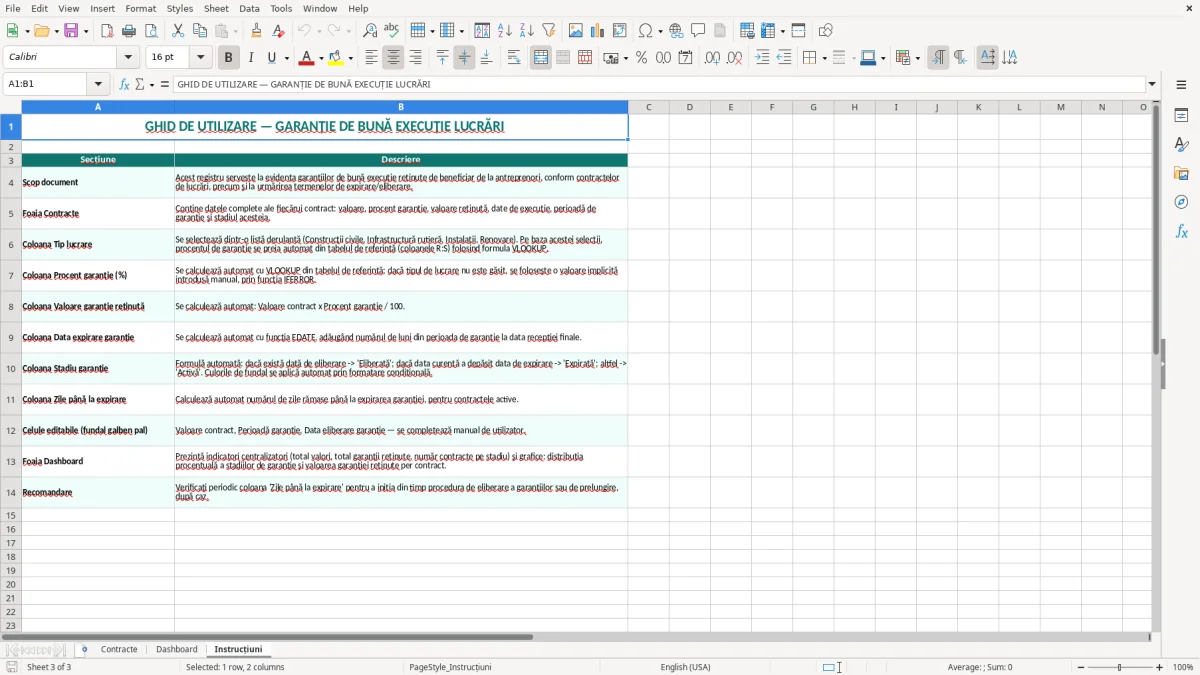Viewport: 1200px width, 675px height.
Task: Sort descending
Action: click(526, 31)
